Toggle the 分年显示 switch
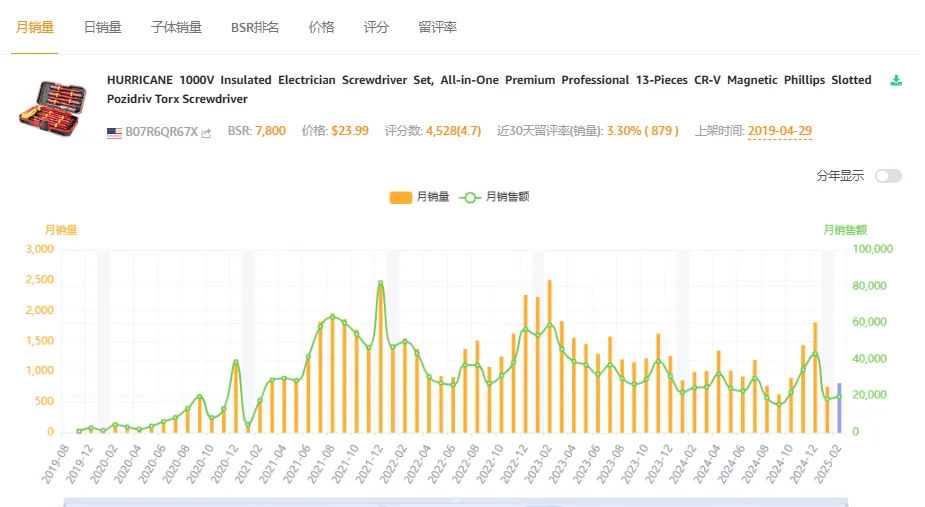This screenshot has width=925, height=507. pos(888,176)
